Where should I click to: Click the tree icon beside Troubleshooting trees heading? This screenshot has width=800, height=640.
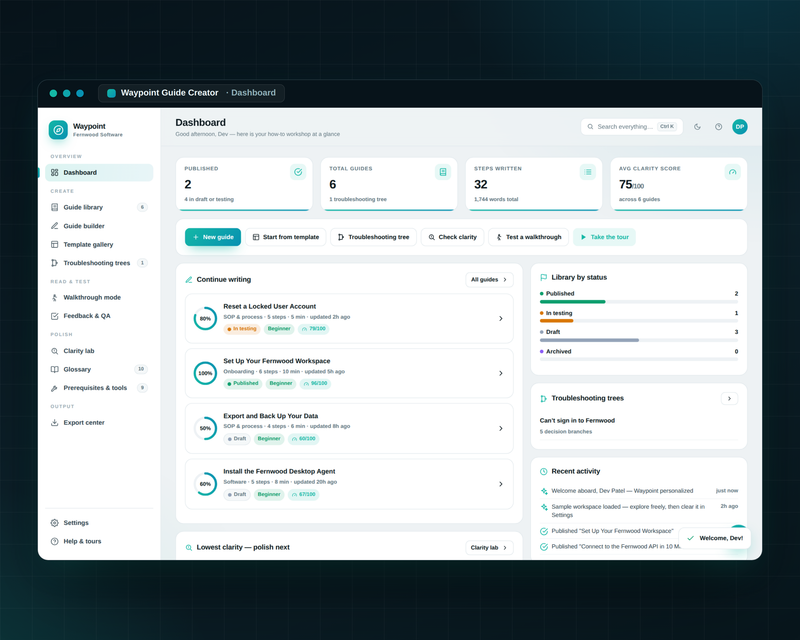pos(543,398)
